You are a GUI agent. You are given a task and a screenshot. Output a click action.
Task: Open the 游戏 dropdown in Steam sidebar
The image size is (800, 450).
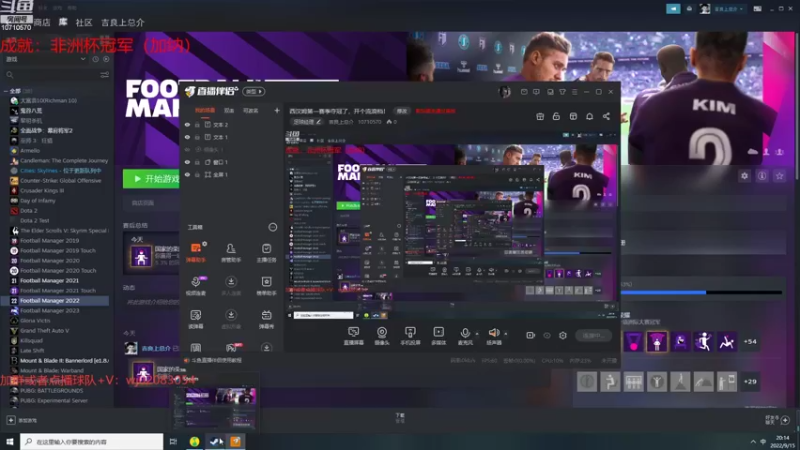pyautogui.click(x=83, y=59)
